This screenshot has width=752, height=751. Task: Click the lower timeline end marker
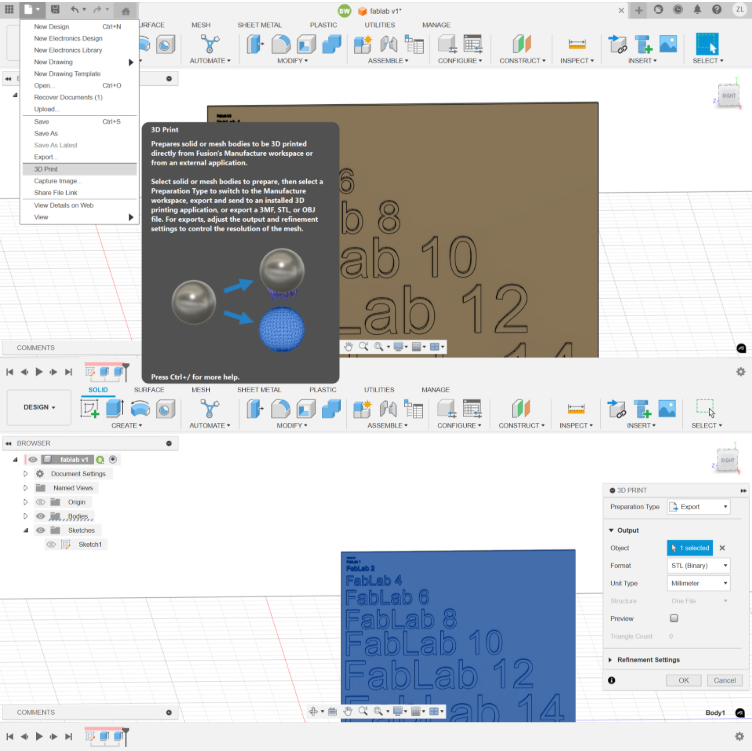click(126, 737)
